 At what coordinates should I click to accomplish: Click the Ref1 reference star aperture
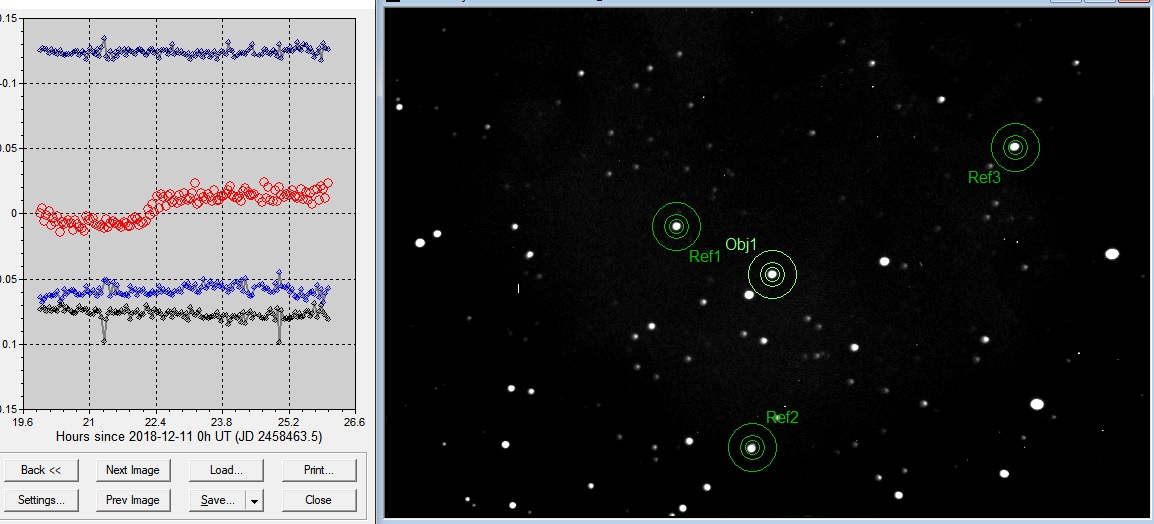[676, 226]
